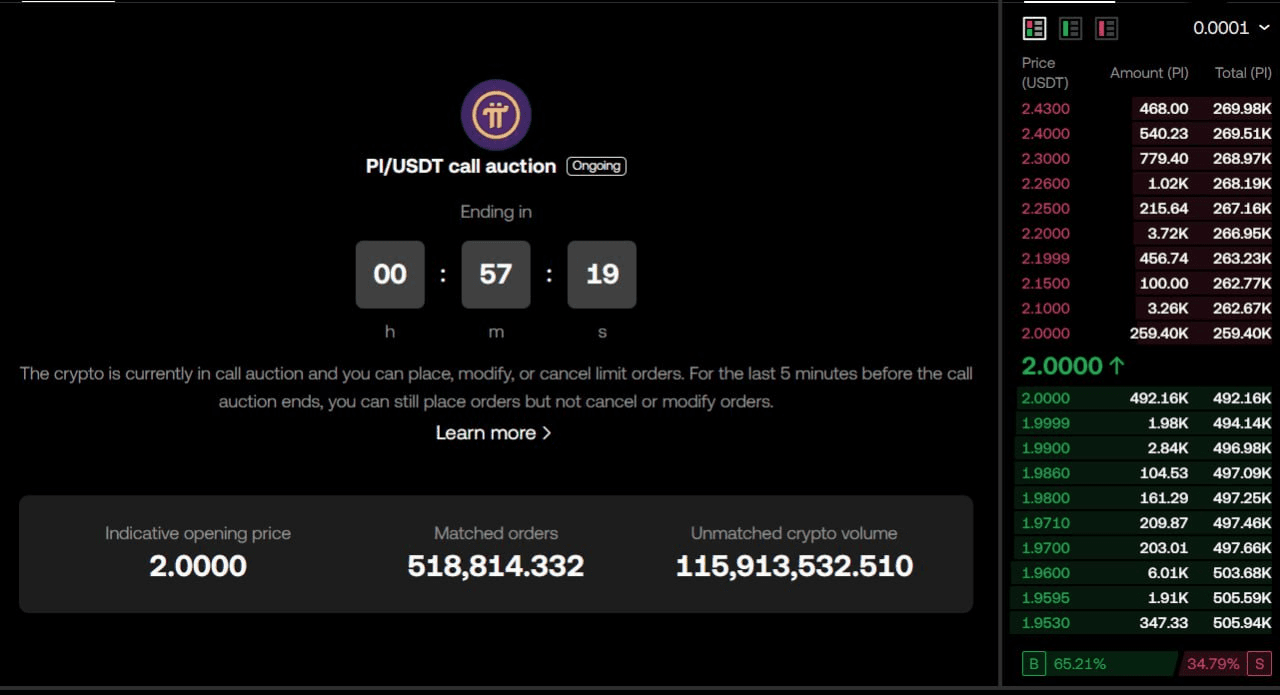Click the 34.79% sell ratio bar
Viewport: 1280px width, 695px height.
tap(1212, 663)
